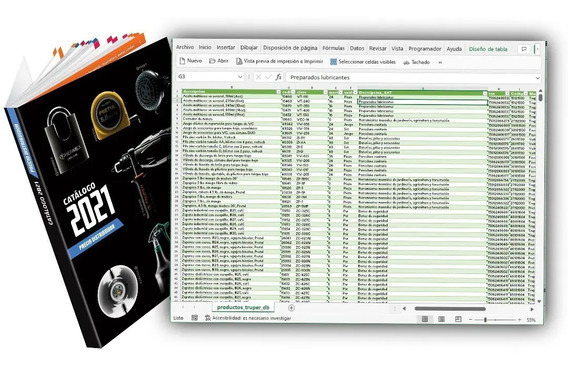
Task: Click the Abrir folder icon
Action: pos(212,61)
